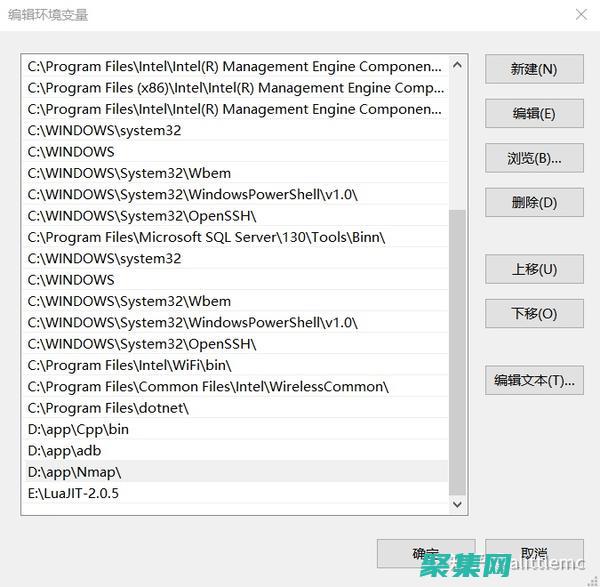Move entry up with 上移(U)
Viewport: 600px width, 587px height.
534,269
